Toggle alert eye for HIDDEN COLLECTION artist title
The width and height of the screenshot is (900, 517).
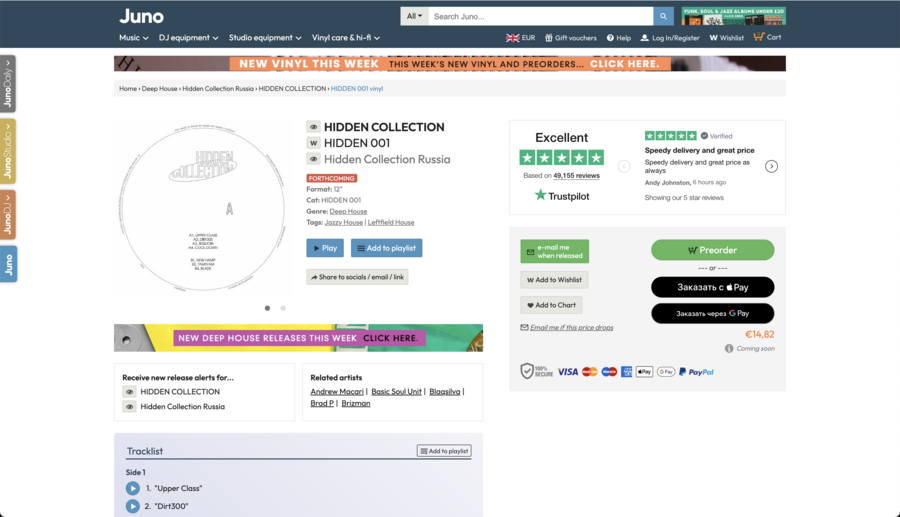click(x=313, y=127)
